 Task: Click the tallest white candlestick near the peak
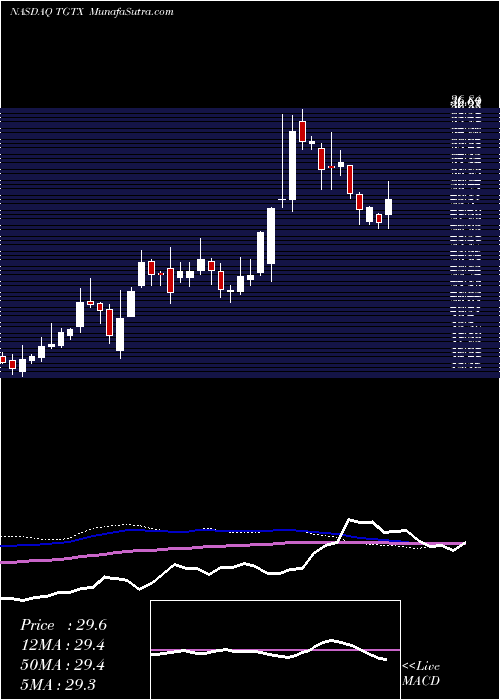[x=292, y=163]
